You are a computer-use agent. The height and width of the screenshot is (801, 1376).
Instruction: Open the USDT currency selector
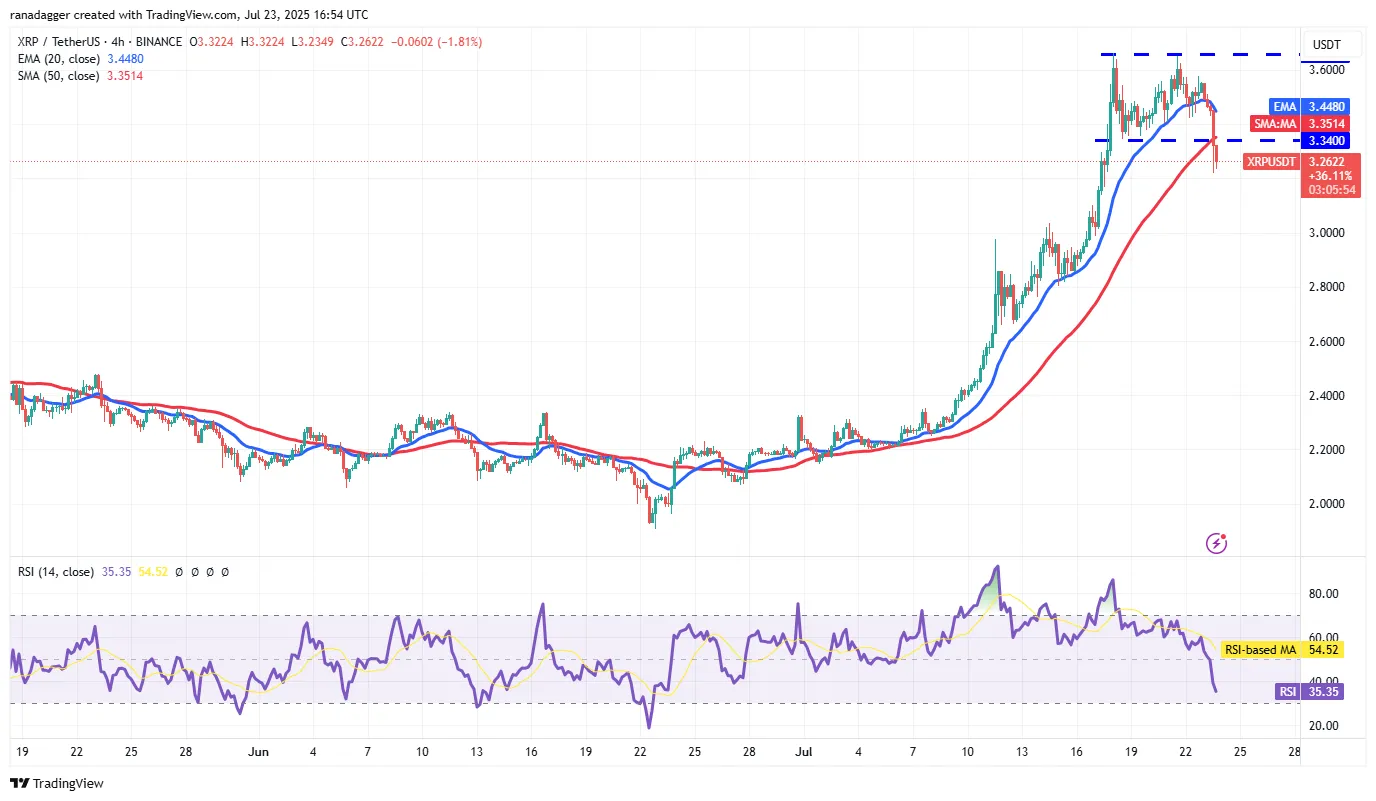click(x=1326, y=45)
